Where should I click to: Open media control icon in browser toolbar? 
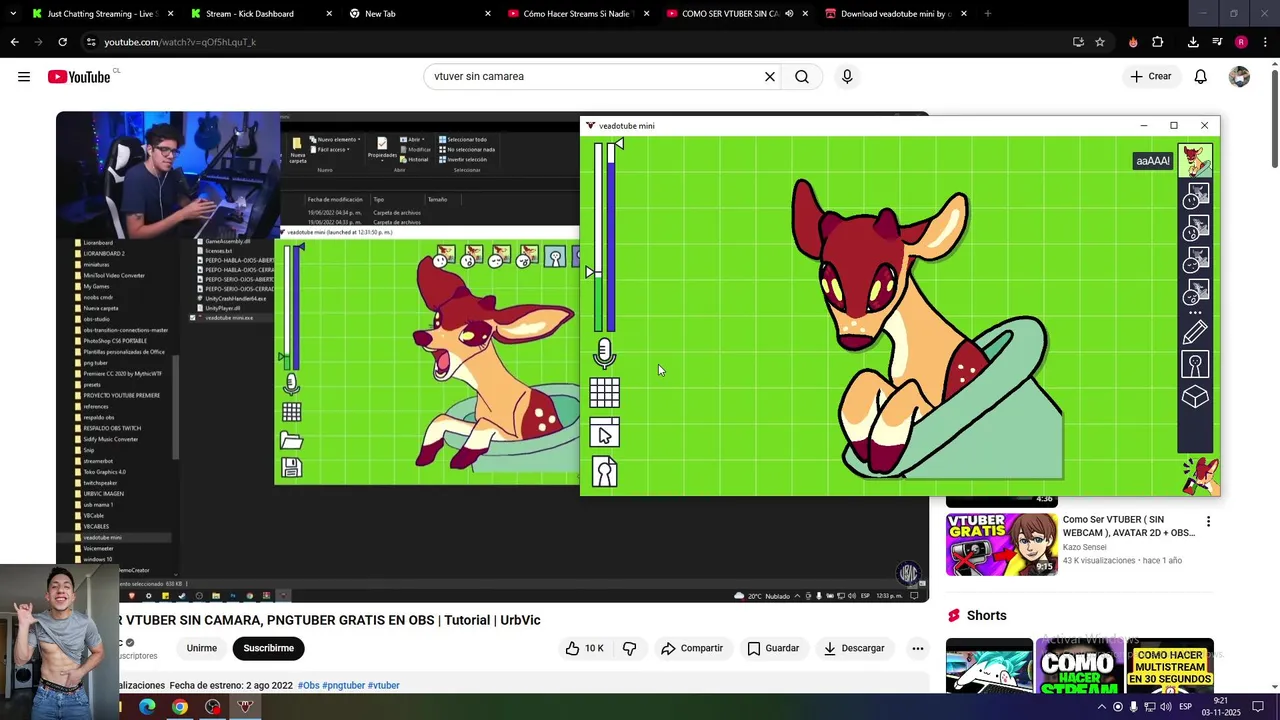pos(1217,42)
